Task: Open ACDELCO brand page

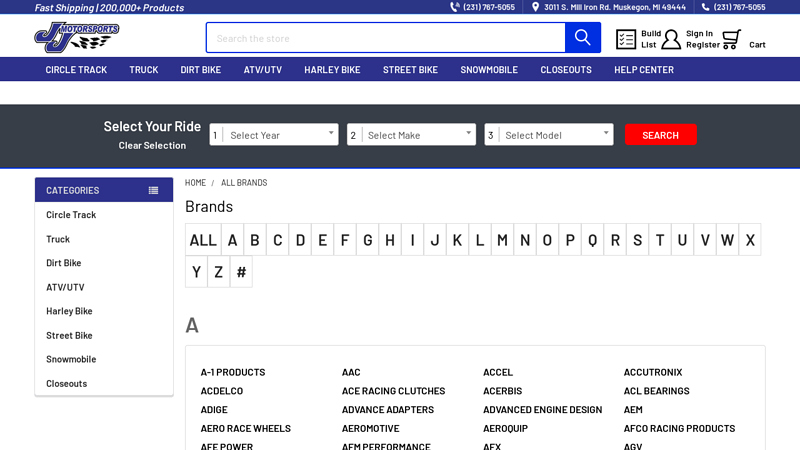Action: point(221,391)
